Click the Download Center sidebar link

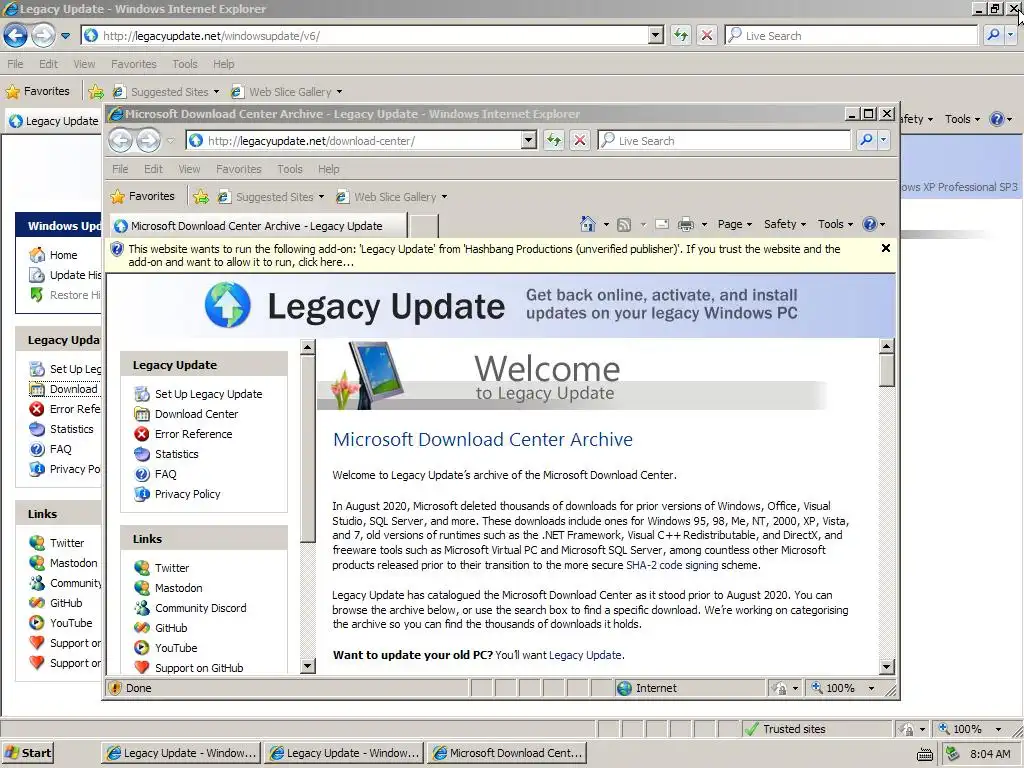[x=197, y=414]
